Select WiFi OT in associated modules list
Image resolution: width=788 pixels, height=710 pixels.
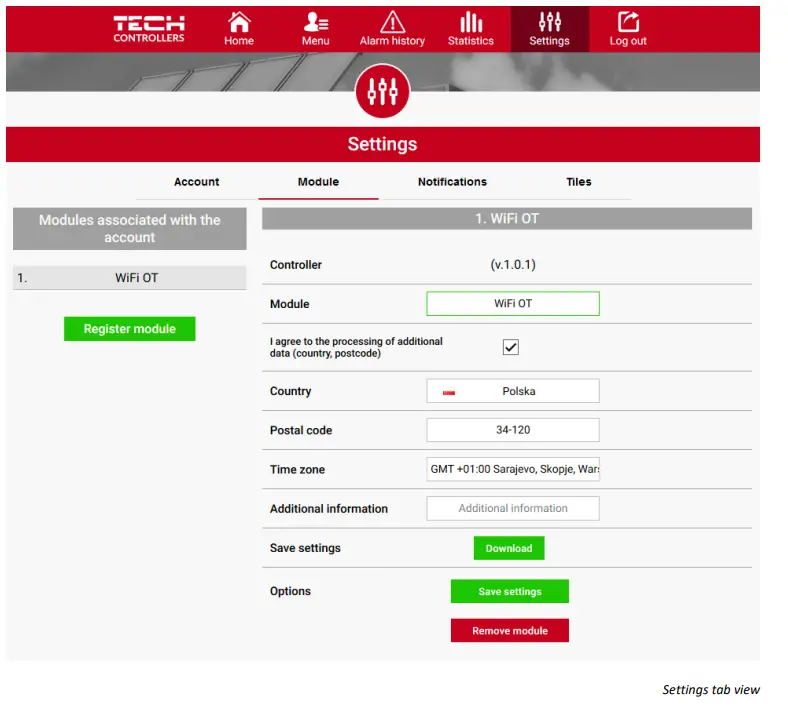pos(130,278)
